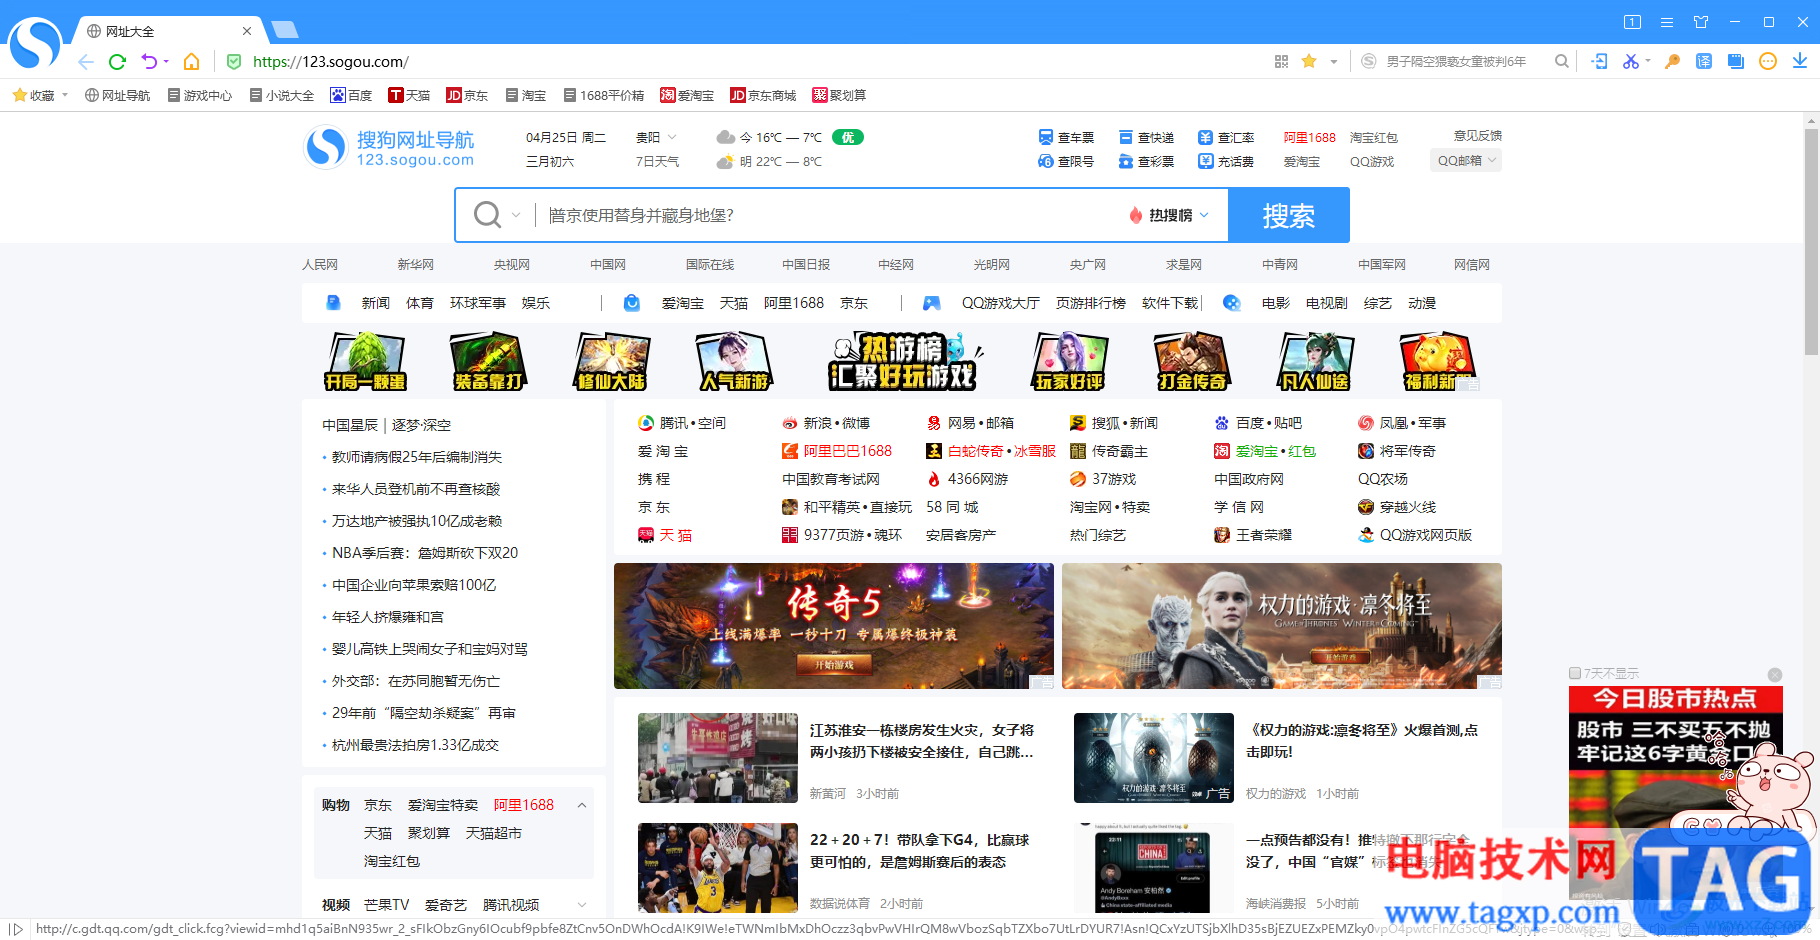
Task: Click the undo closed tab icon
Action: (148, 62)
